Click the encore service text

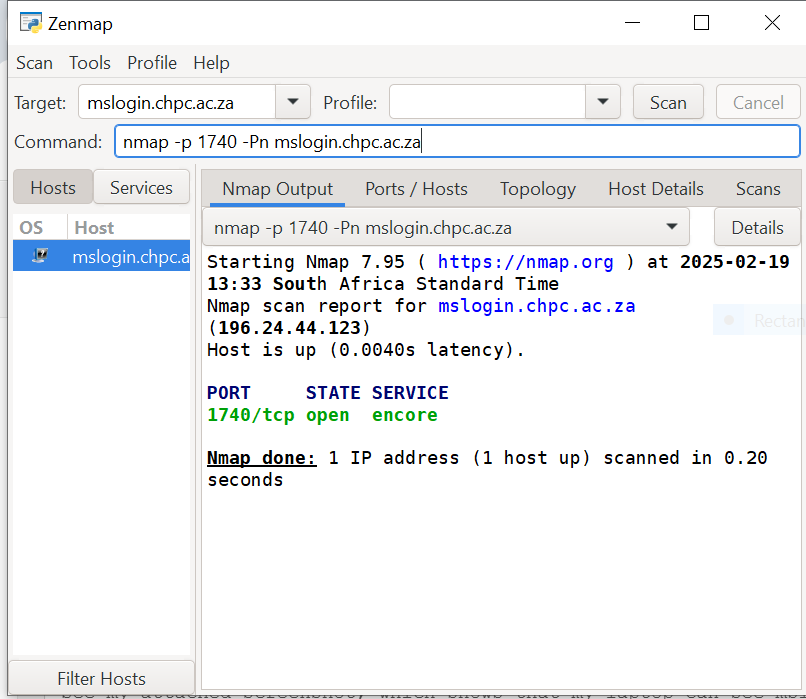tap(405, 415)
